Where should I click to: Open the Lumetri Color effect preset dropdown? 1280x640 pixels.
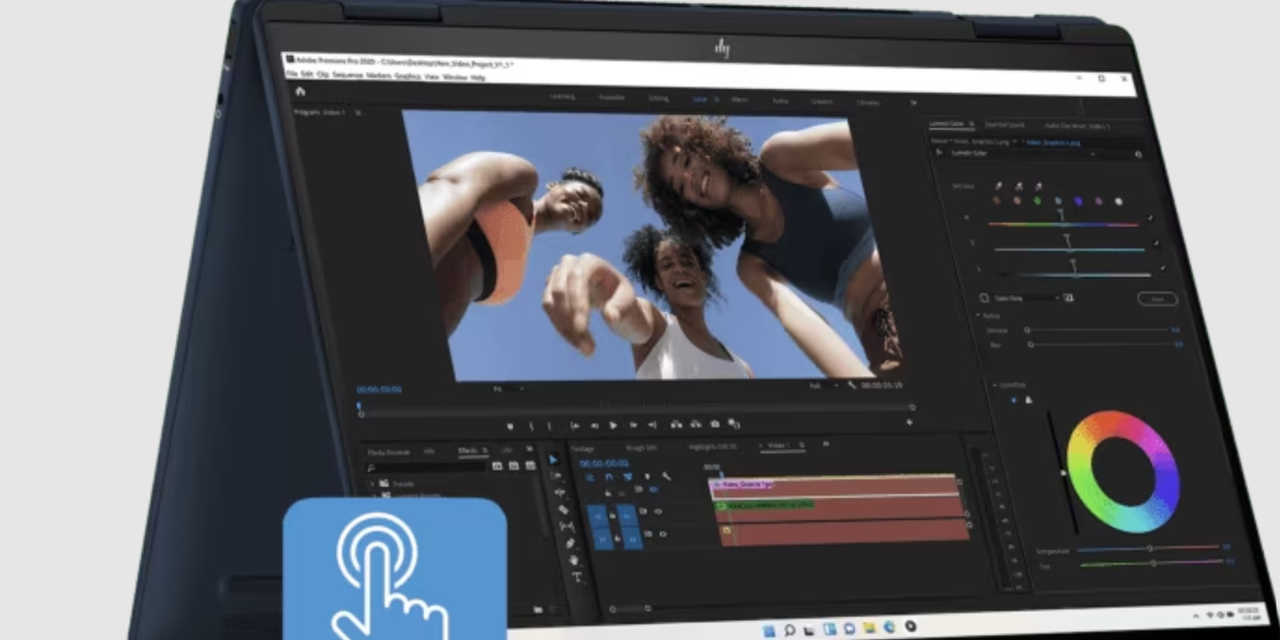coord(1091,153)
